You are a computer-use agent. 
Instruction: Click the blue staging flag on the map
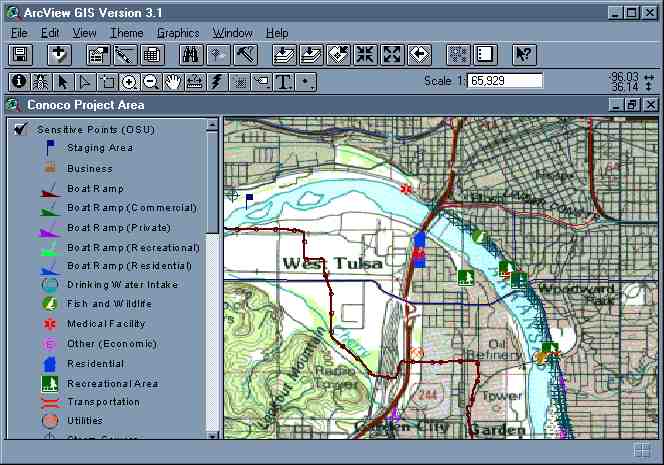point(249,201)
